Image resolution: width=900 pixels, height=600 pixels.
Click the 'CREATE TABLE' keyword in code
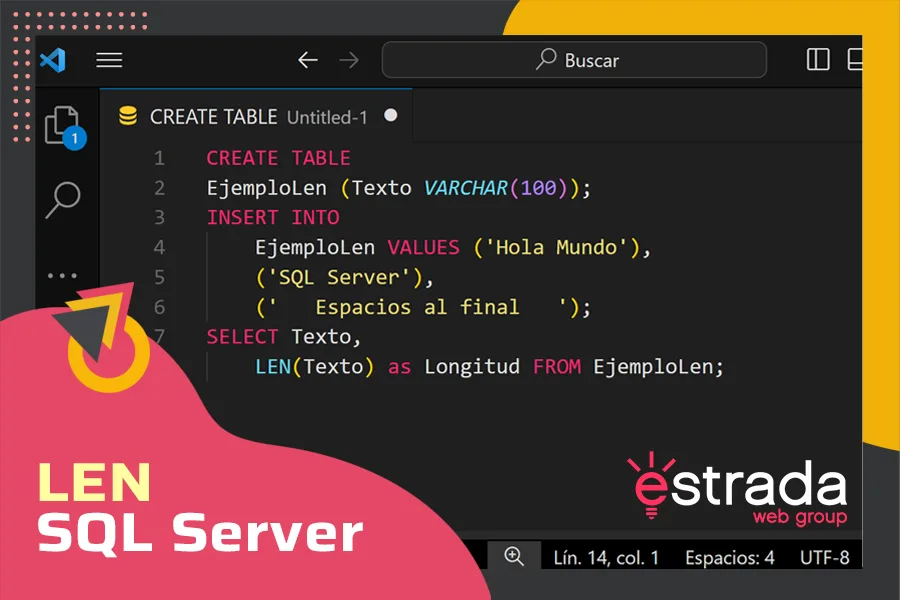click(x=278, y=158)
